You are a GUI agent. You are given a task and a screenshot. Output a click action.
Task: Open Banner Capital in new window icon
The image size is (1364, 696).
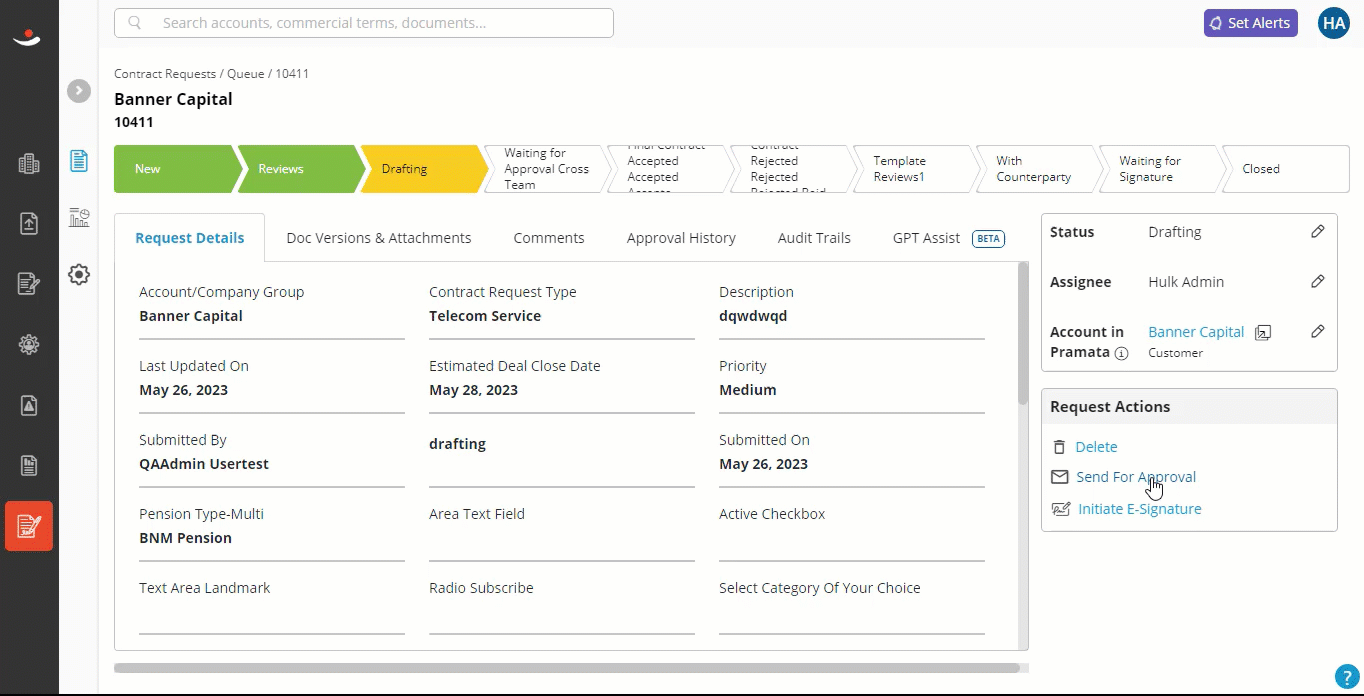pos(1263,333)
